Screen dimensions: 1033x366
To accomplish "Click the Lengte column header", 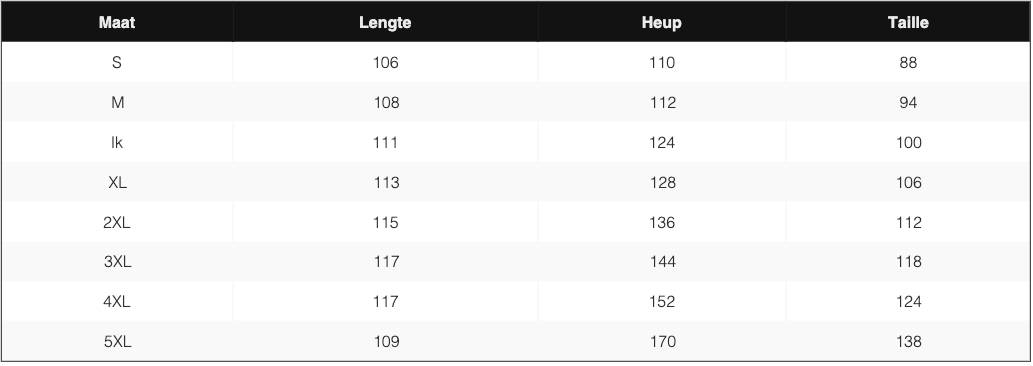I will click(x=385, y=22).
